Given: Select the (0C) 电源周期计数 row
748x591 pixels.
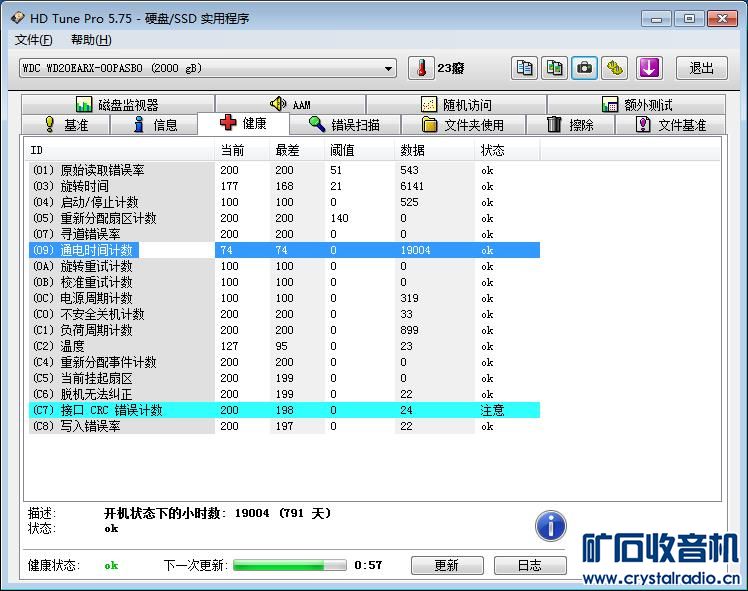Looking at the screenshot, I should pyautogui.click(x=284, y=298).
